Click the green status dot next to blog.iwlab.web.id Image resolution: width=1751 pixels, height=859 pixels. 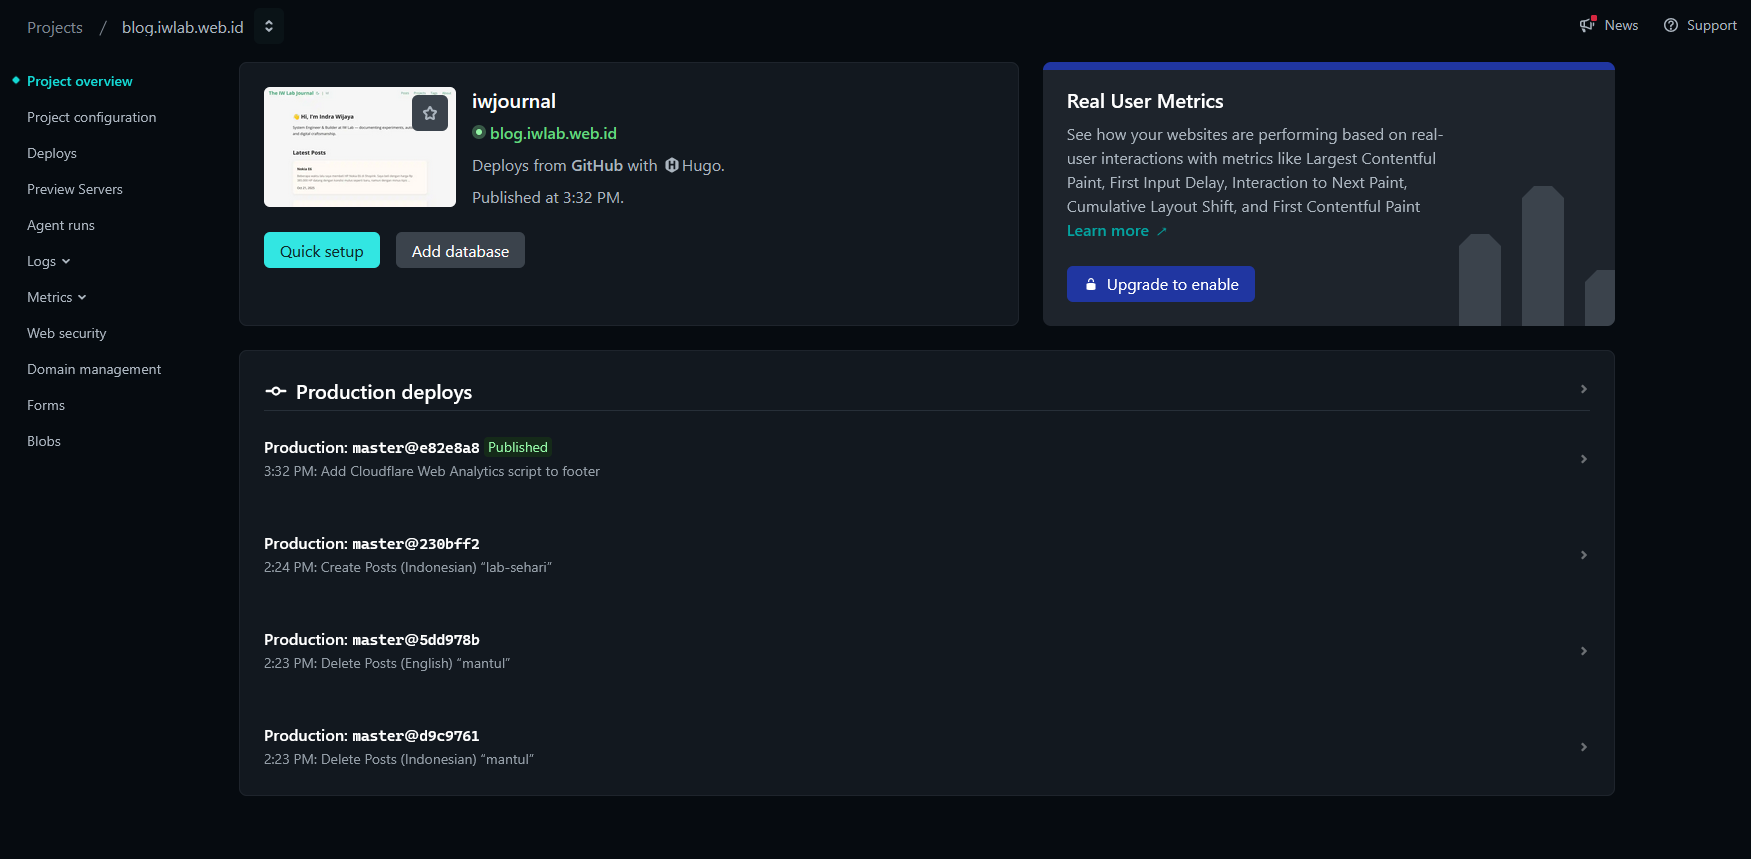click(479, 133)
